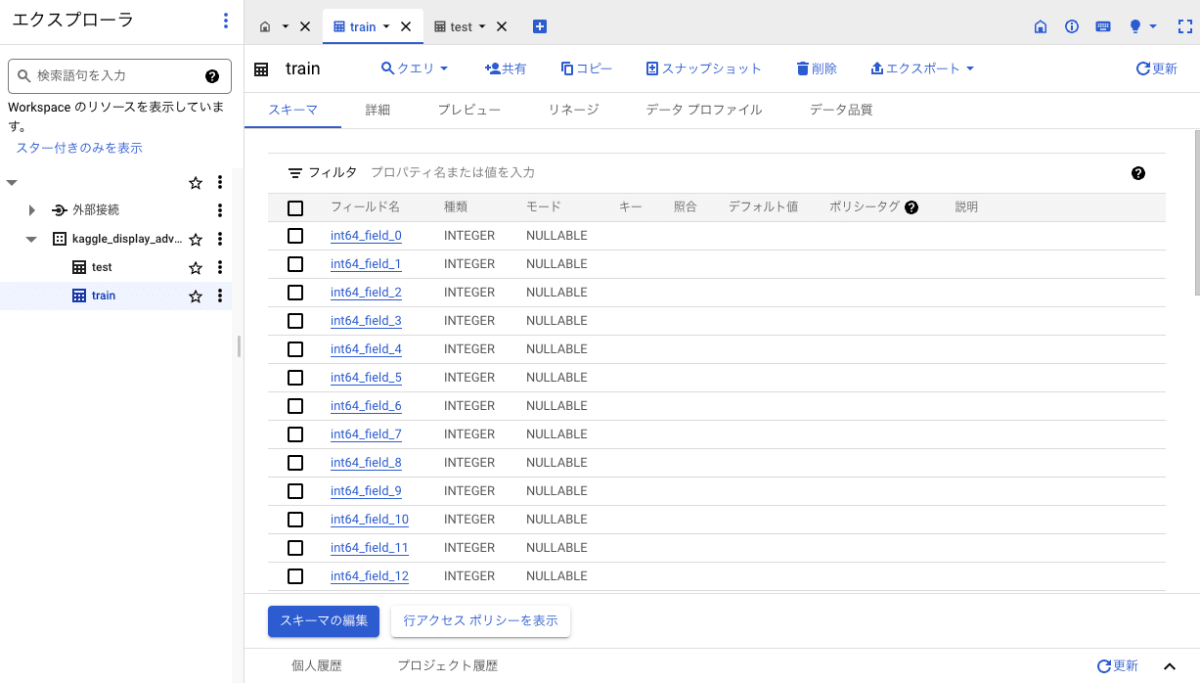Click the filter help question mark icon
This screenshot has height=683, width=1200.
[x=1138, y=173]
